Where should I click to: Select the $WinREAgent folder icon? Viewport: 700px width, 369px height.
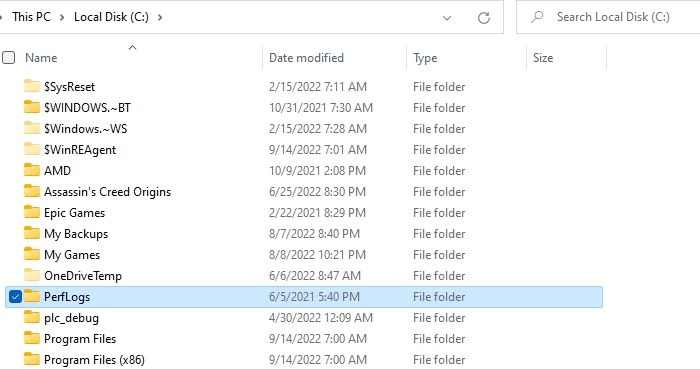click(32, 149)
